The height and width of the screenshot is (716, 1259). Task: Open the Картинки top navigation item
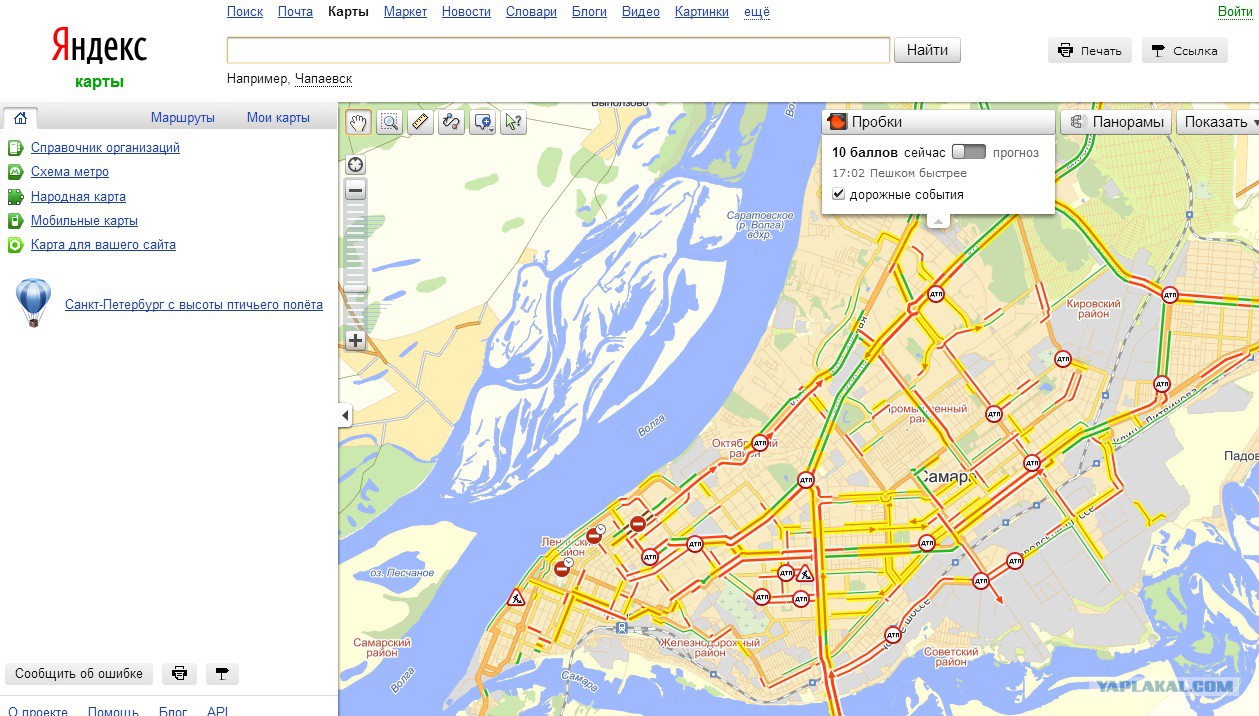tap(702, 12)
